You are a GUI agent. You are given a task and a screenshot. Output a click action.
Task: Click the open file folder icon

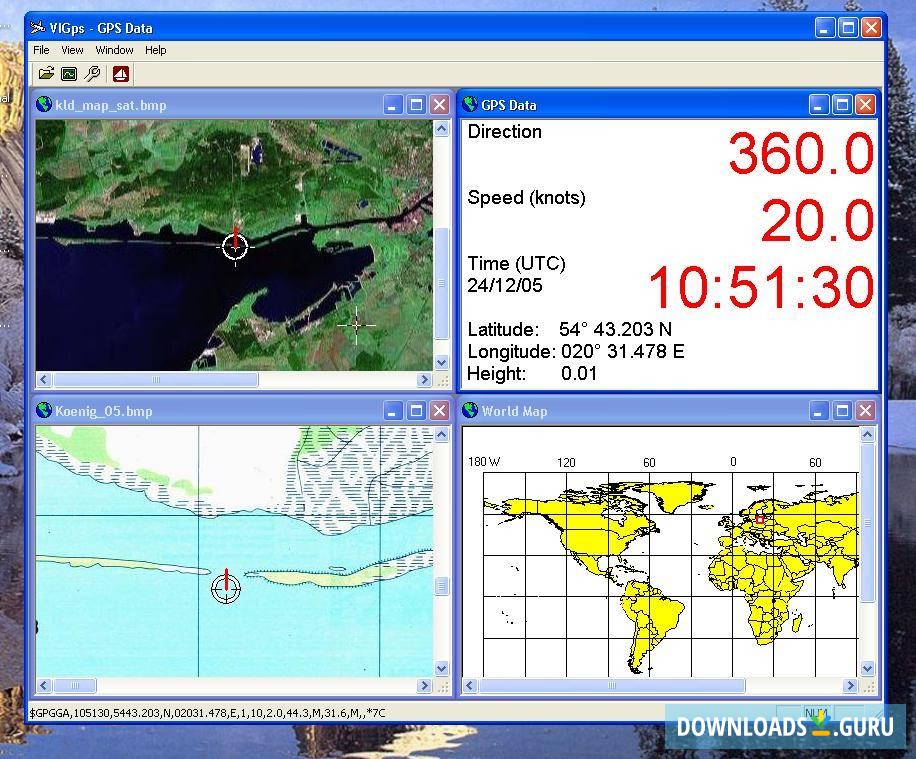point(46,73)
